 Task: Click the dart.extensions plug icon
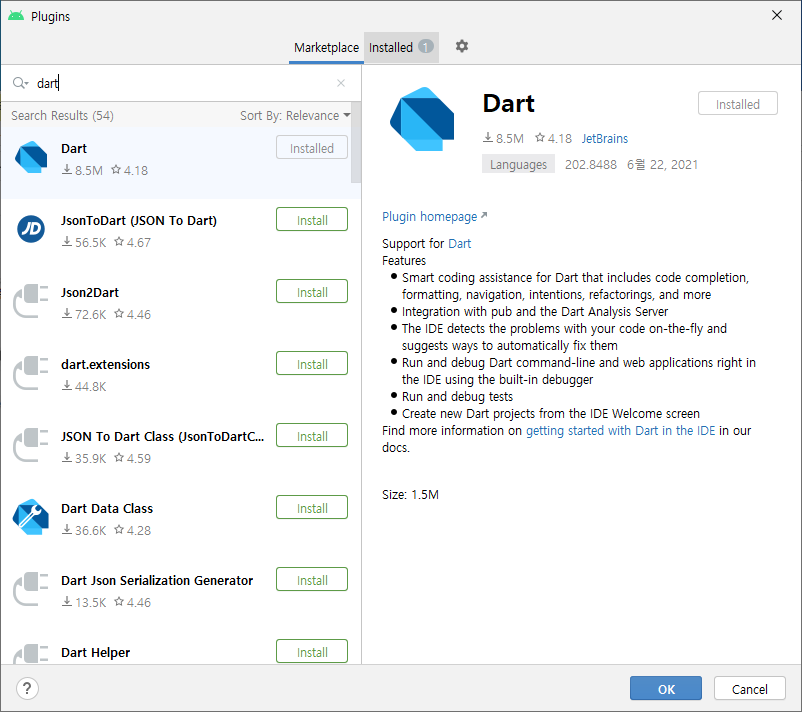[31, 373]
